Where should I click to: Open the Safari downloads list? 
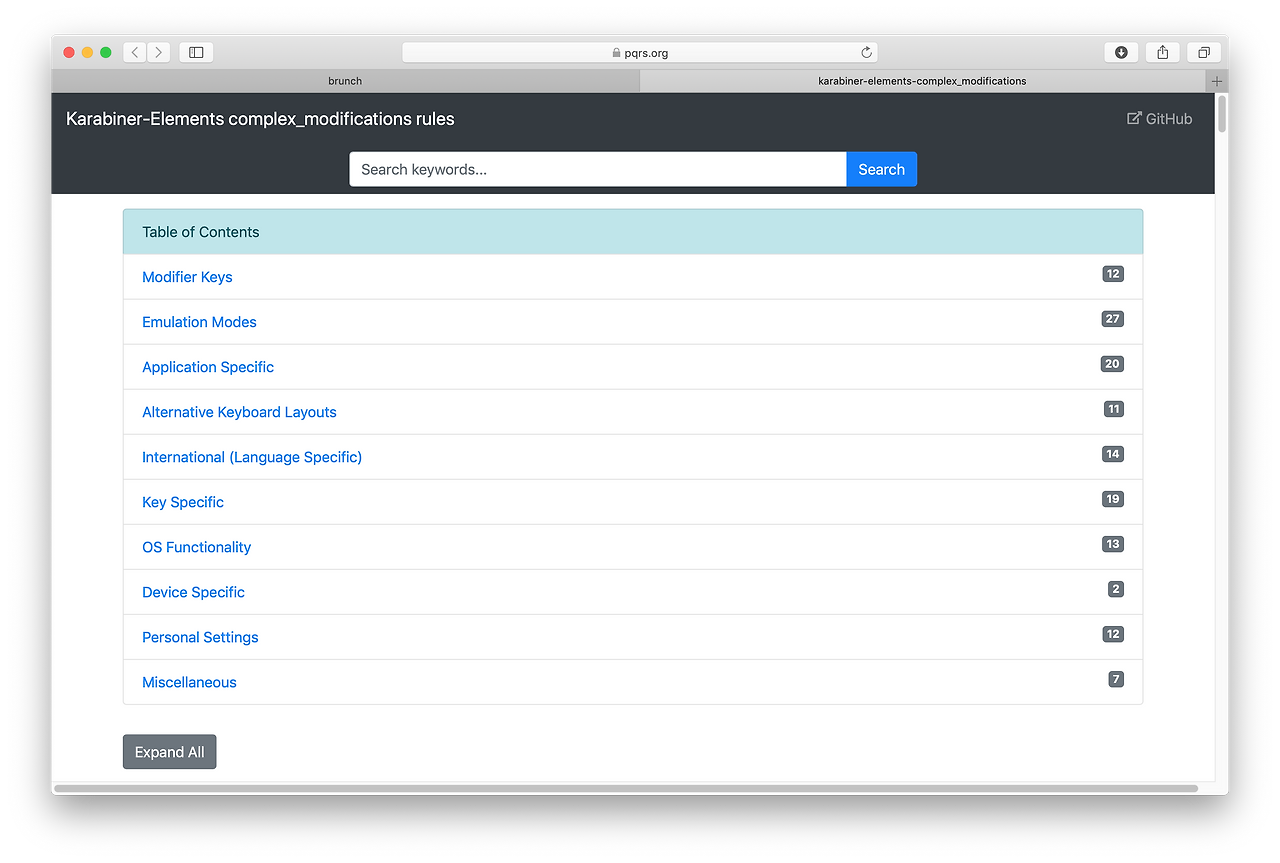click(1121, 52)
